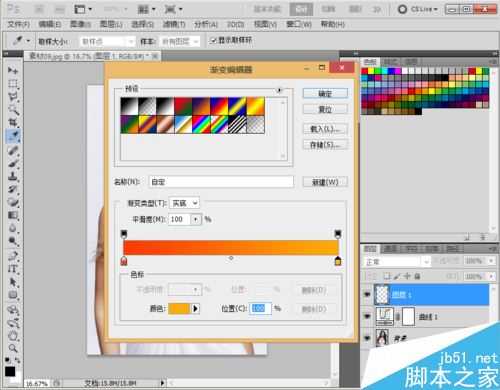The height and width of the screenshot is (390, 500).
Task: Select the History Brush tool
Action: point(13,189)
